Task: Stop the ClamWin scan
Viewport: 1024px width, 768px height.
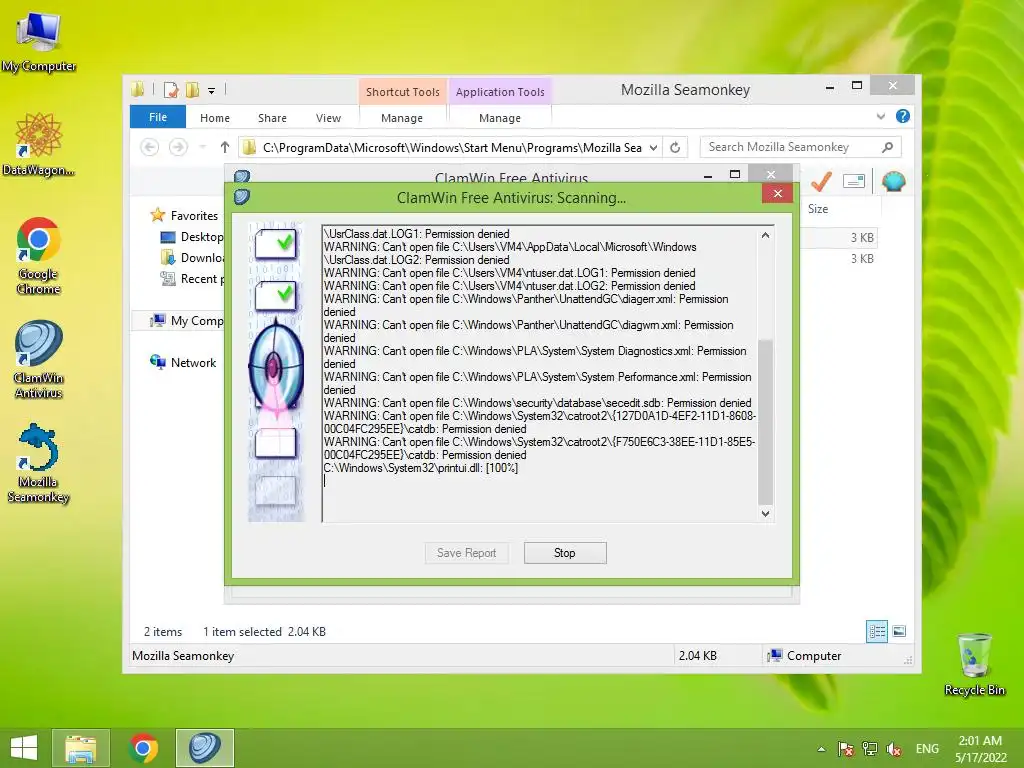Action: click(565, 553)
